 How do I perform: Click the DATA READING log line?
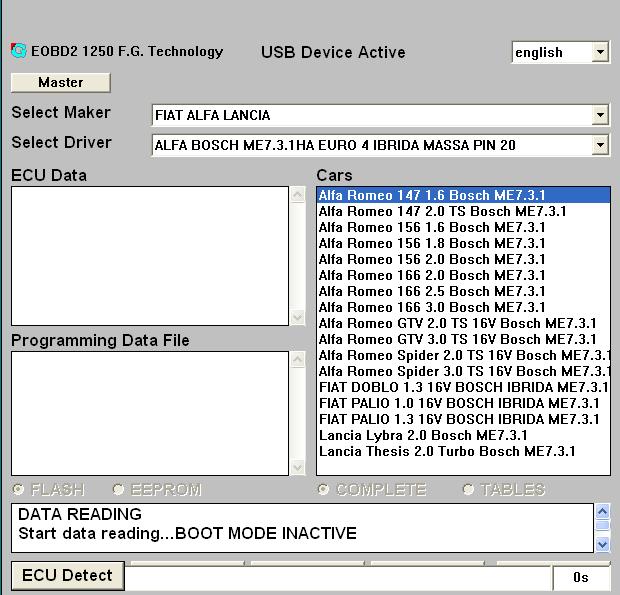click(x=80, y=514)
